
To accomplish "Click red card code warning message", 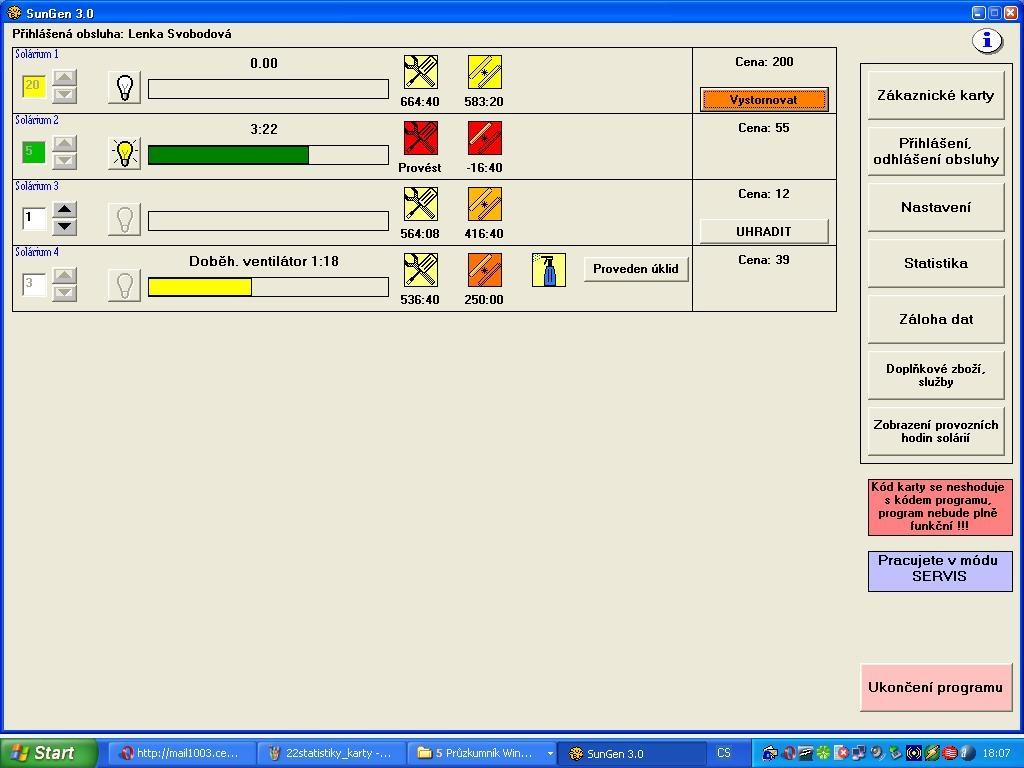I will click(940, 507).
